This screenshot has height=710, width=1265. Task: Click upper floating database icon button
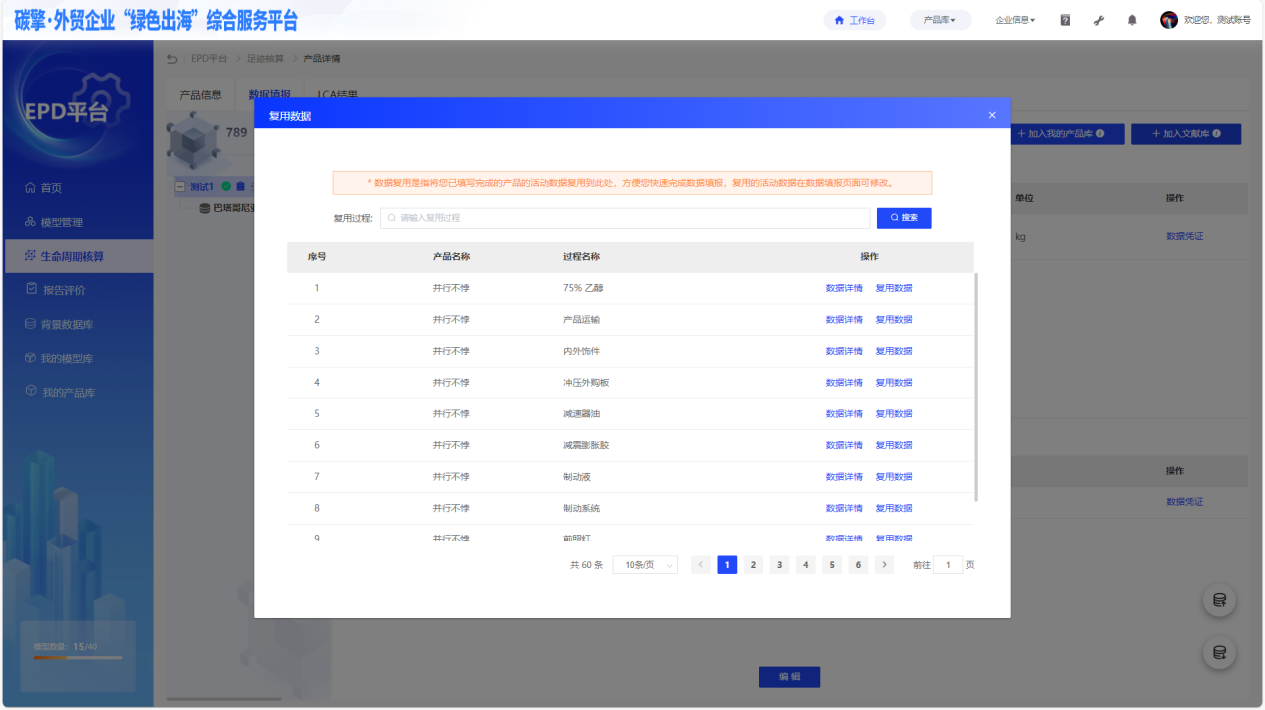coord(1219,600)
